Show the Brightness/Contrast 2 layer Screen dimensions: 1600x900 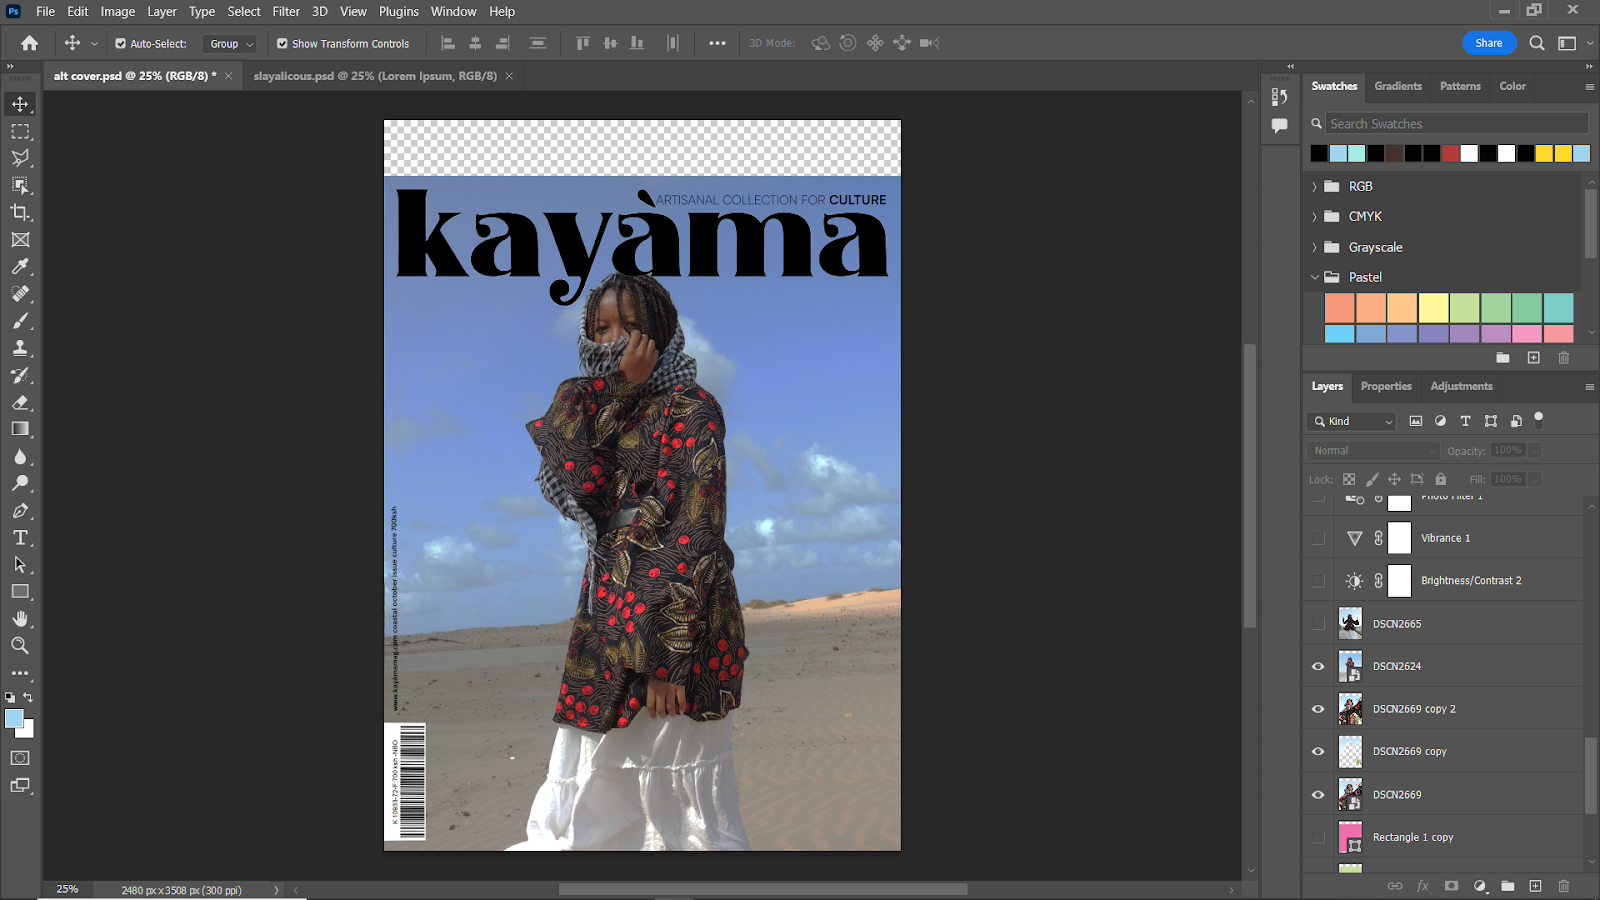[x=1318, y=581]
